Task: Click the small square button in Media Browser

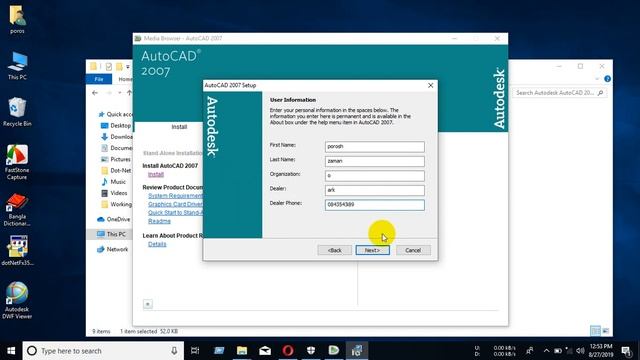Action: (x=148, y=304)
